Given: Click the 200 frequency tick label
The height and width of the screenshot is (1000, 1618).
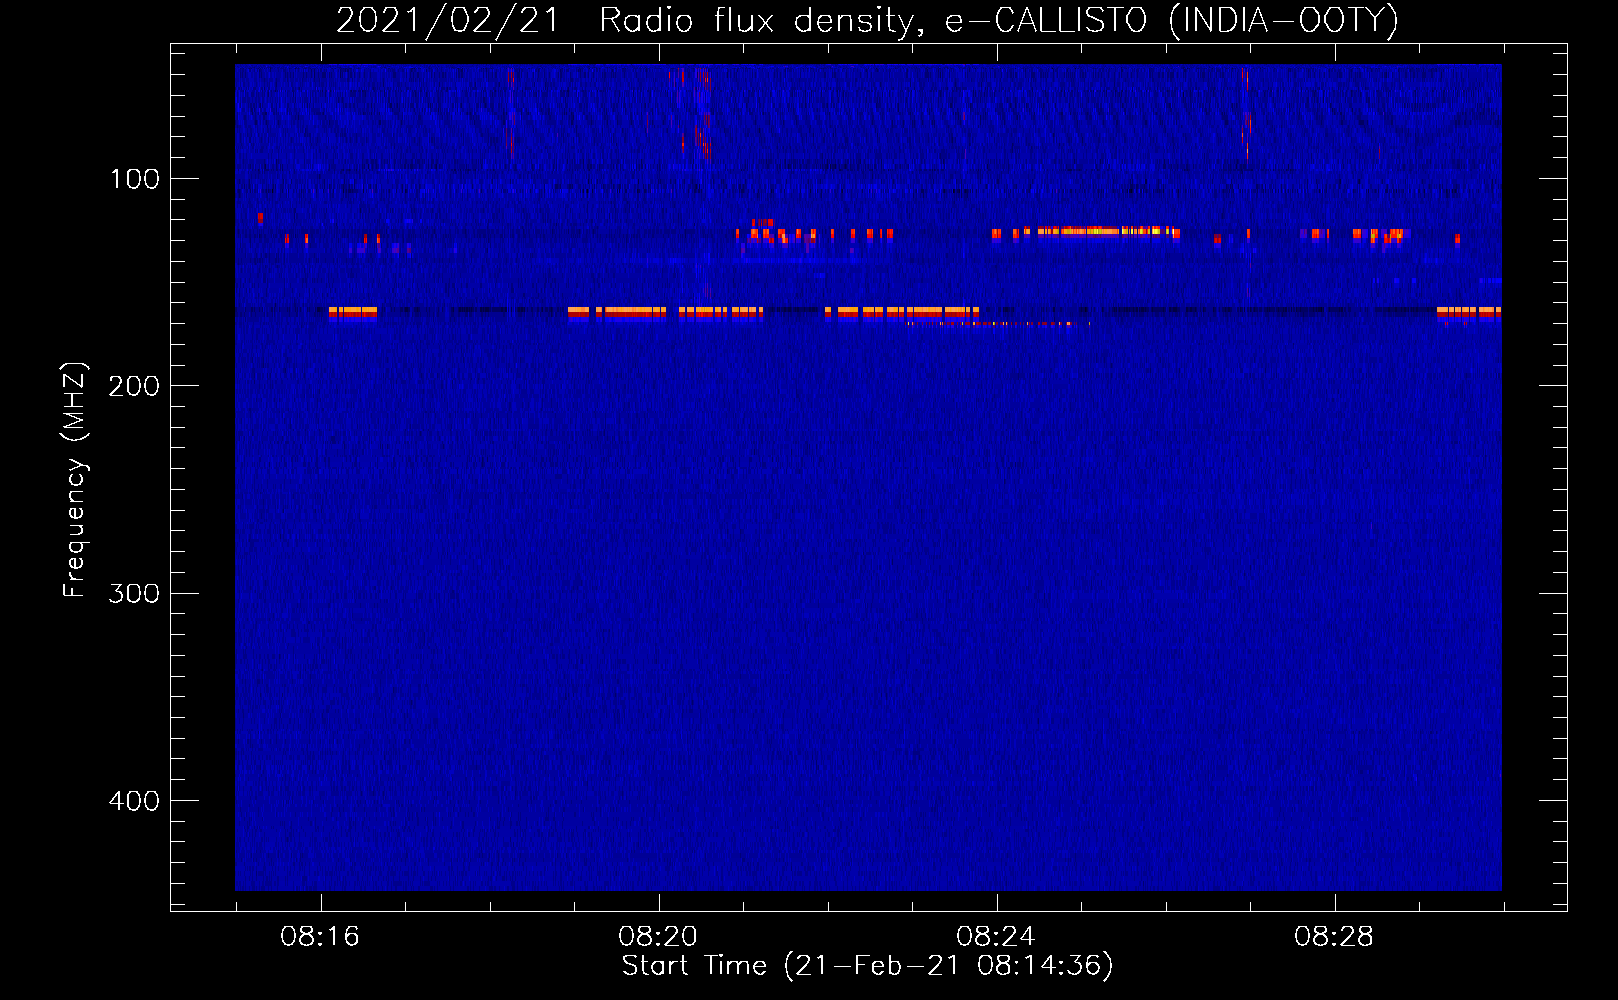Looking at the screenshot, I should coord(134,386).
